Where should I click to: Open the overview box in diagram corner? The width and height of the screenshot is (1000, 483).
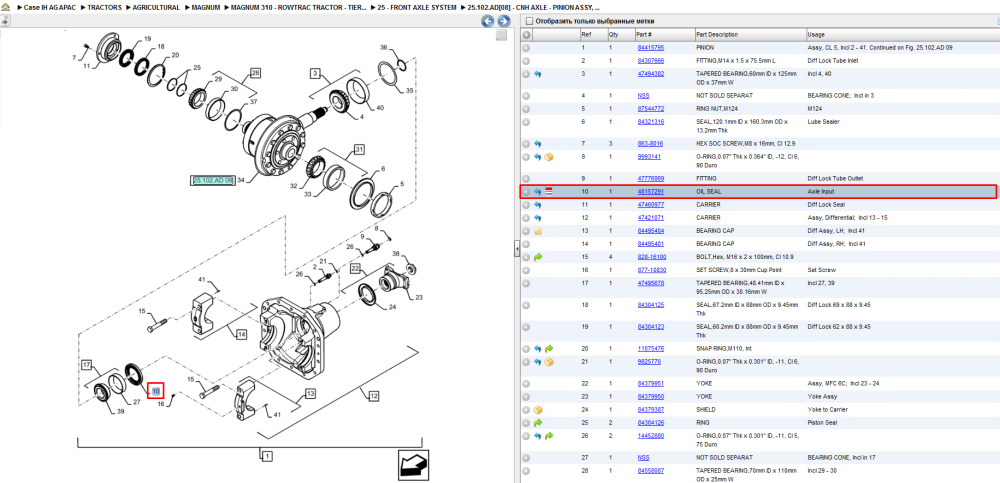[x=501, y=34]
